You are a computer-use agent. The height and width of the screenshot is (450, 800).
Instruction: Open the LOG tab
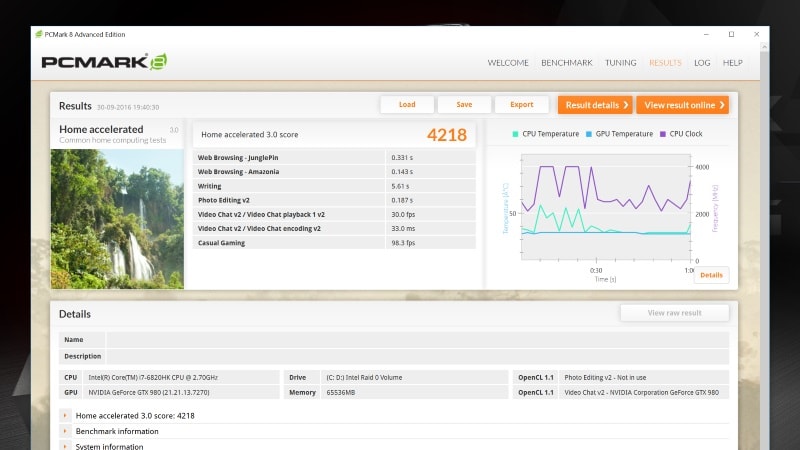point(702,63)
